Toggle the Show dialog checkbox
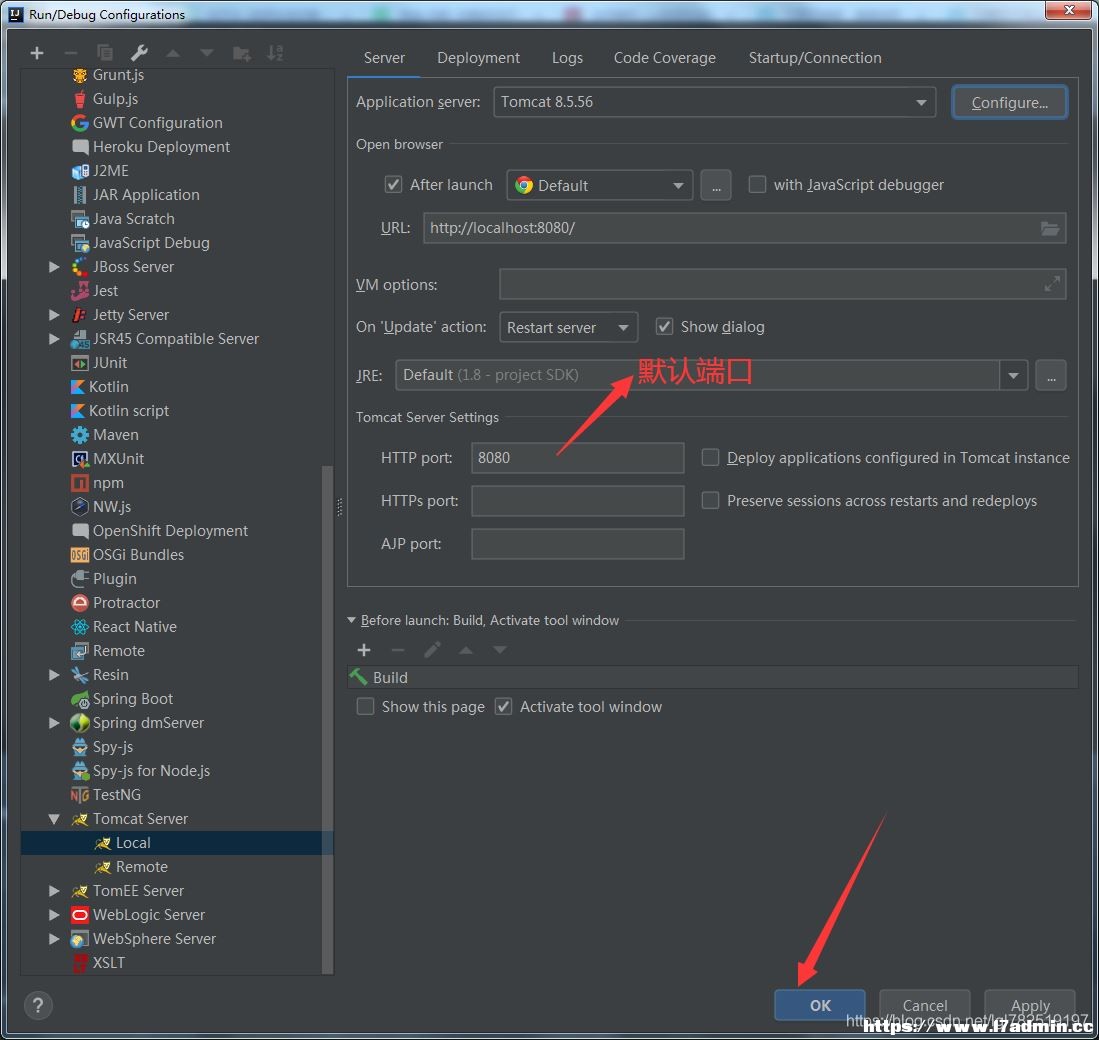1099x1040 pixels. tap(664, 327)
